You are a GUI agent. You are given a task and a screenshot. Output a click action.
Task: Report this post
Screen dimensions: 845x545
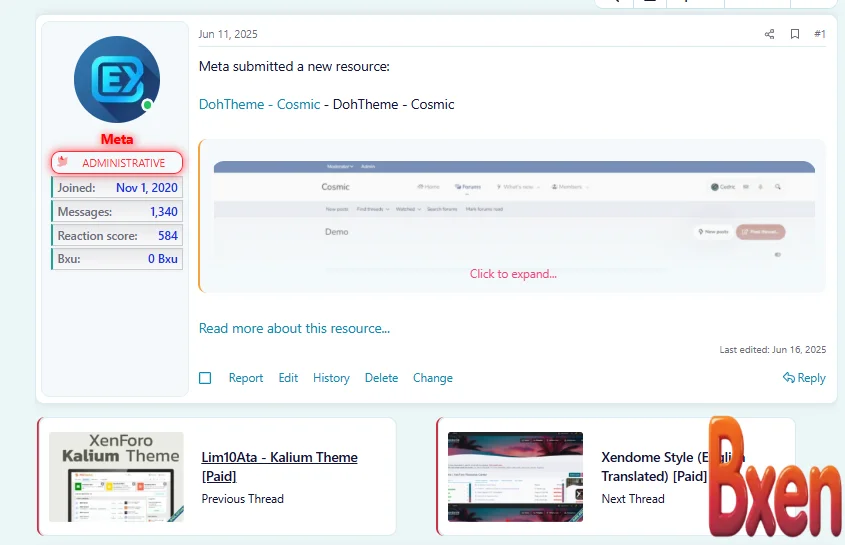(x=246, y=378)
